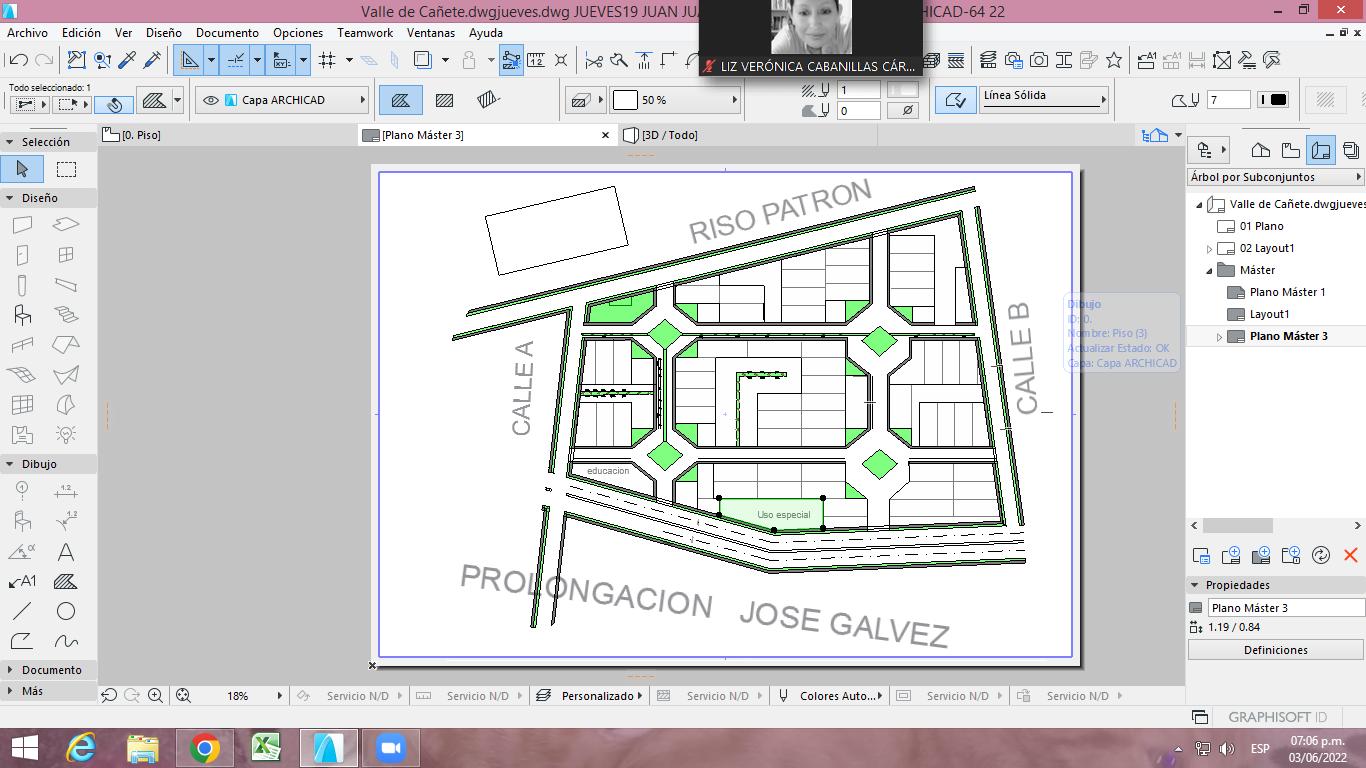Select the Text tool
The width and height of the screenshot is (1366, 768).
66,552
